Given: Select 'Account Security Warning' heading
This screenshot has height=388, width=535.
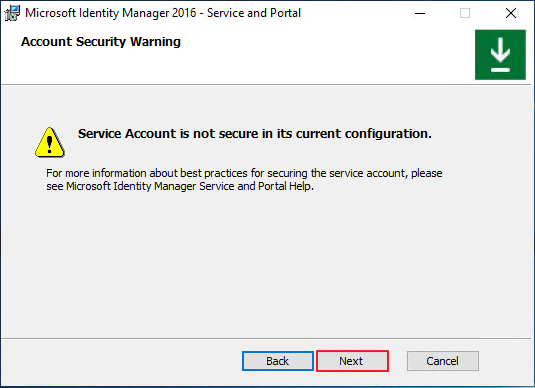Looking at the screenshot, I should click(101, 42).
